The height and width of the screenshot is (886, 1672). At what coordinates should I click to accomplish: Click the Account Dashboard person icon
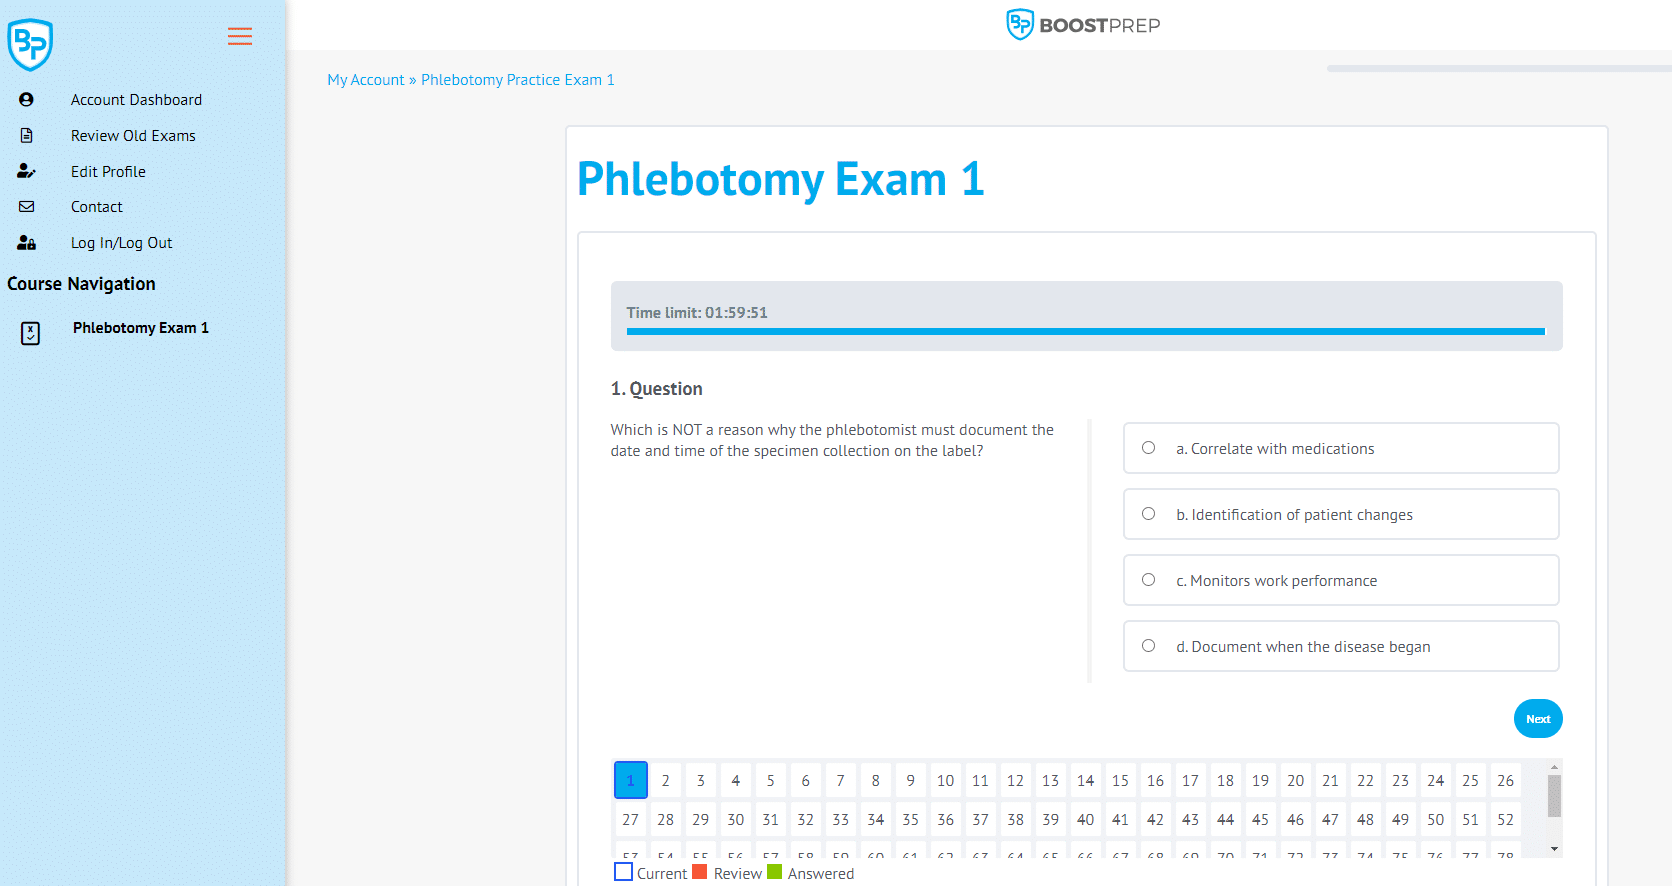(26, 98)
